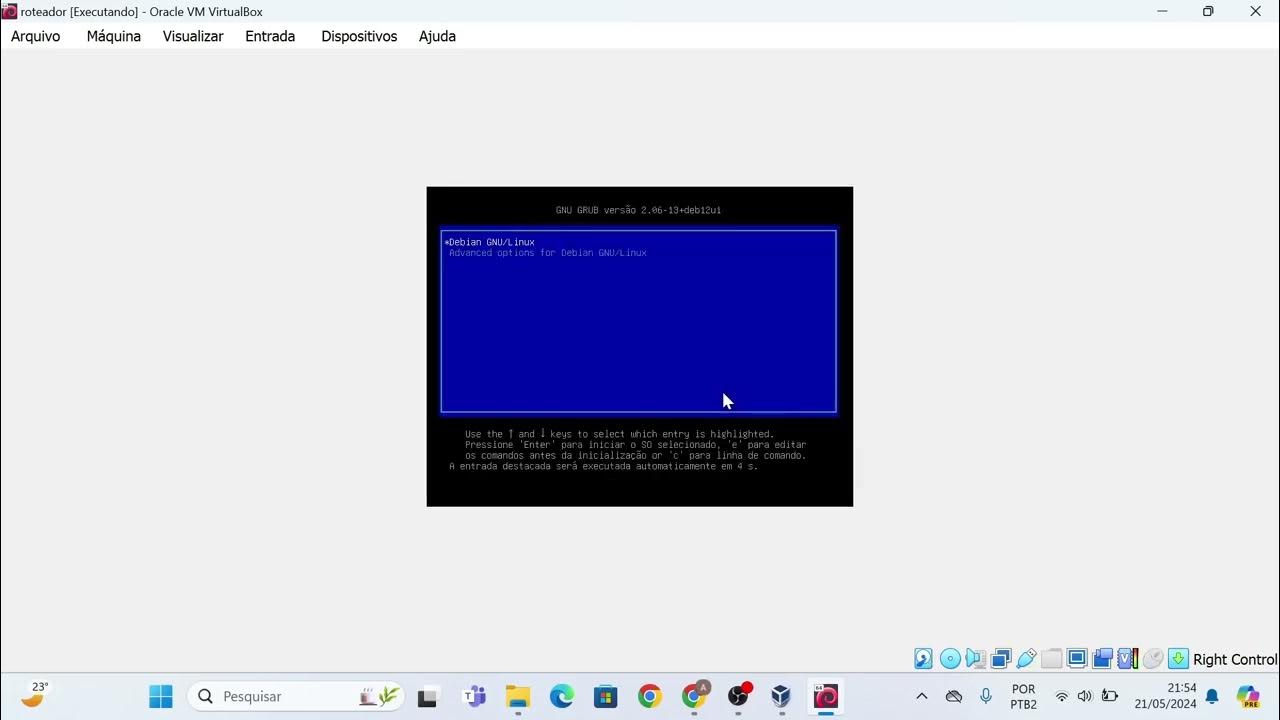Open Wi-Fi network settings in tray
Image resolution: width=1280 pixels, height=720 pixels.
[1062, 696]
